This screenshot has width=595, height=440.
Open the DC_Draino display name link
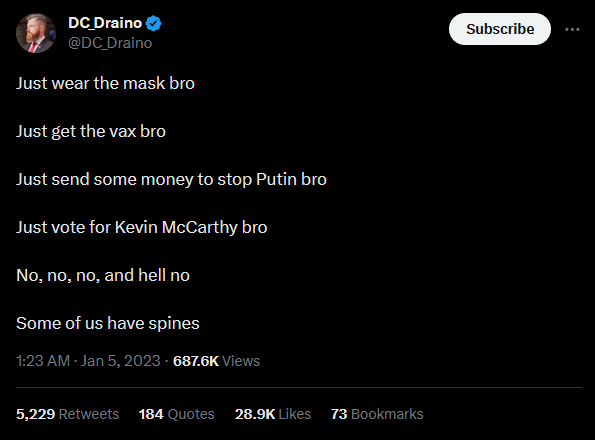pos(105,23)
